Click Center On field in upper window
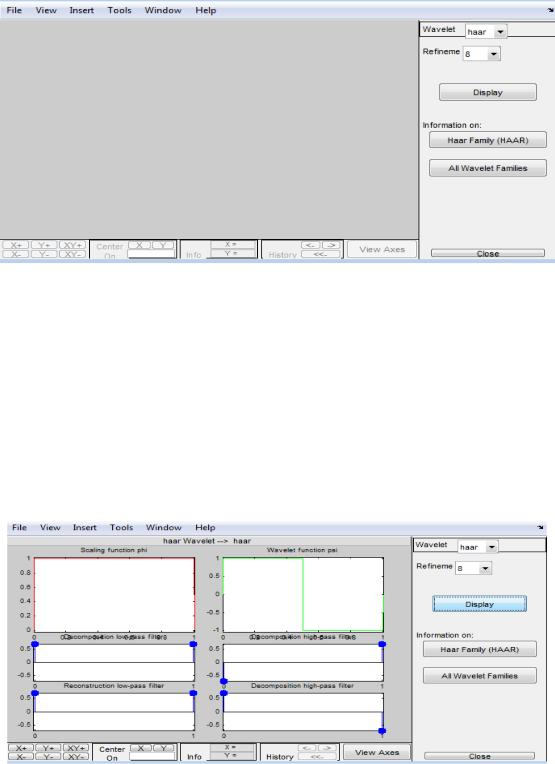This screenshot has width=555, height=764. pyautogui.click(x=151, y=254)
